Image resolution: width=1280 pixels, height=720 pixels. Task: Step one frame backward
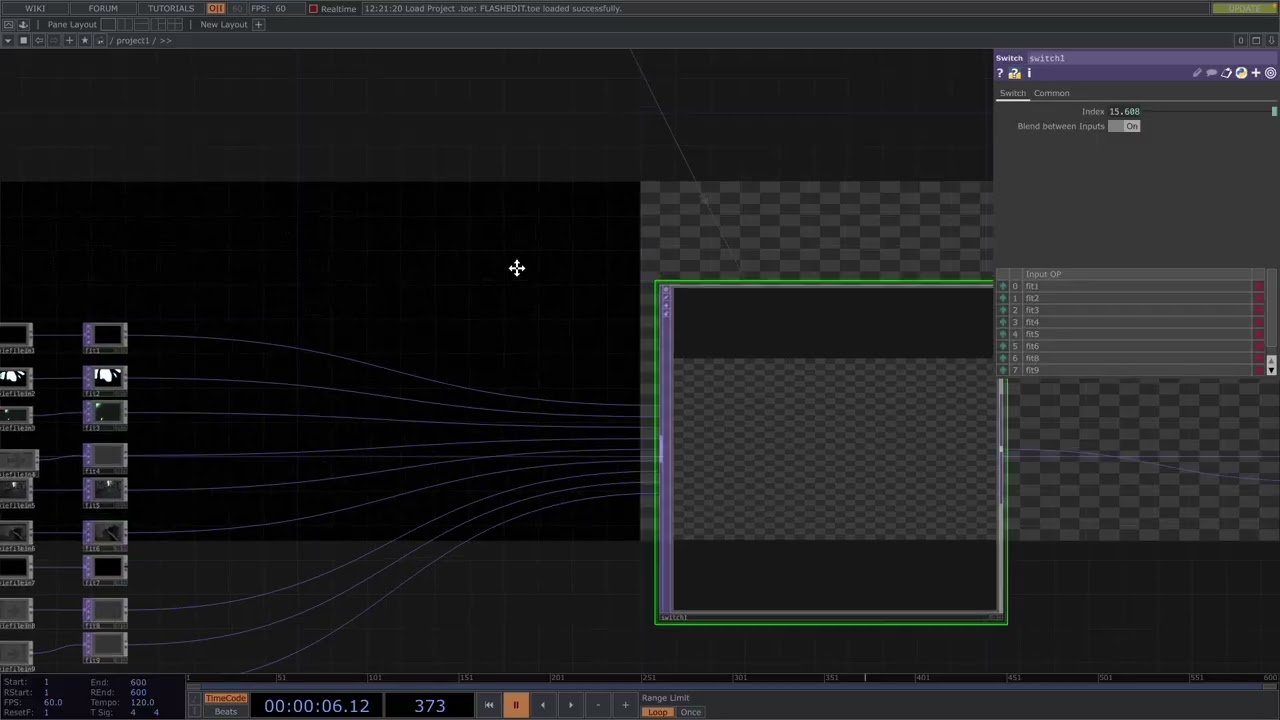(543, 705)
